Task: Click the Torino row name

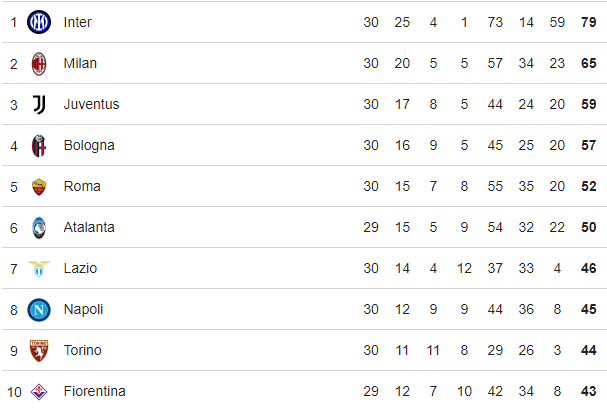Action: (x=82, y=350)
